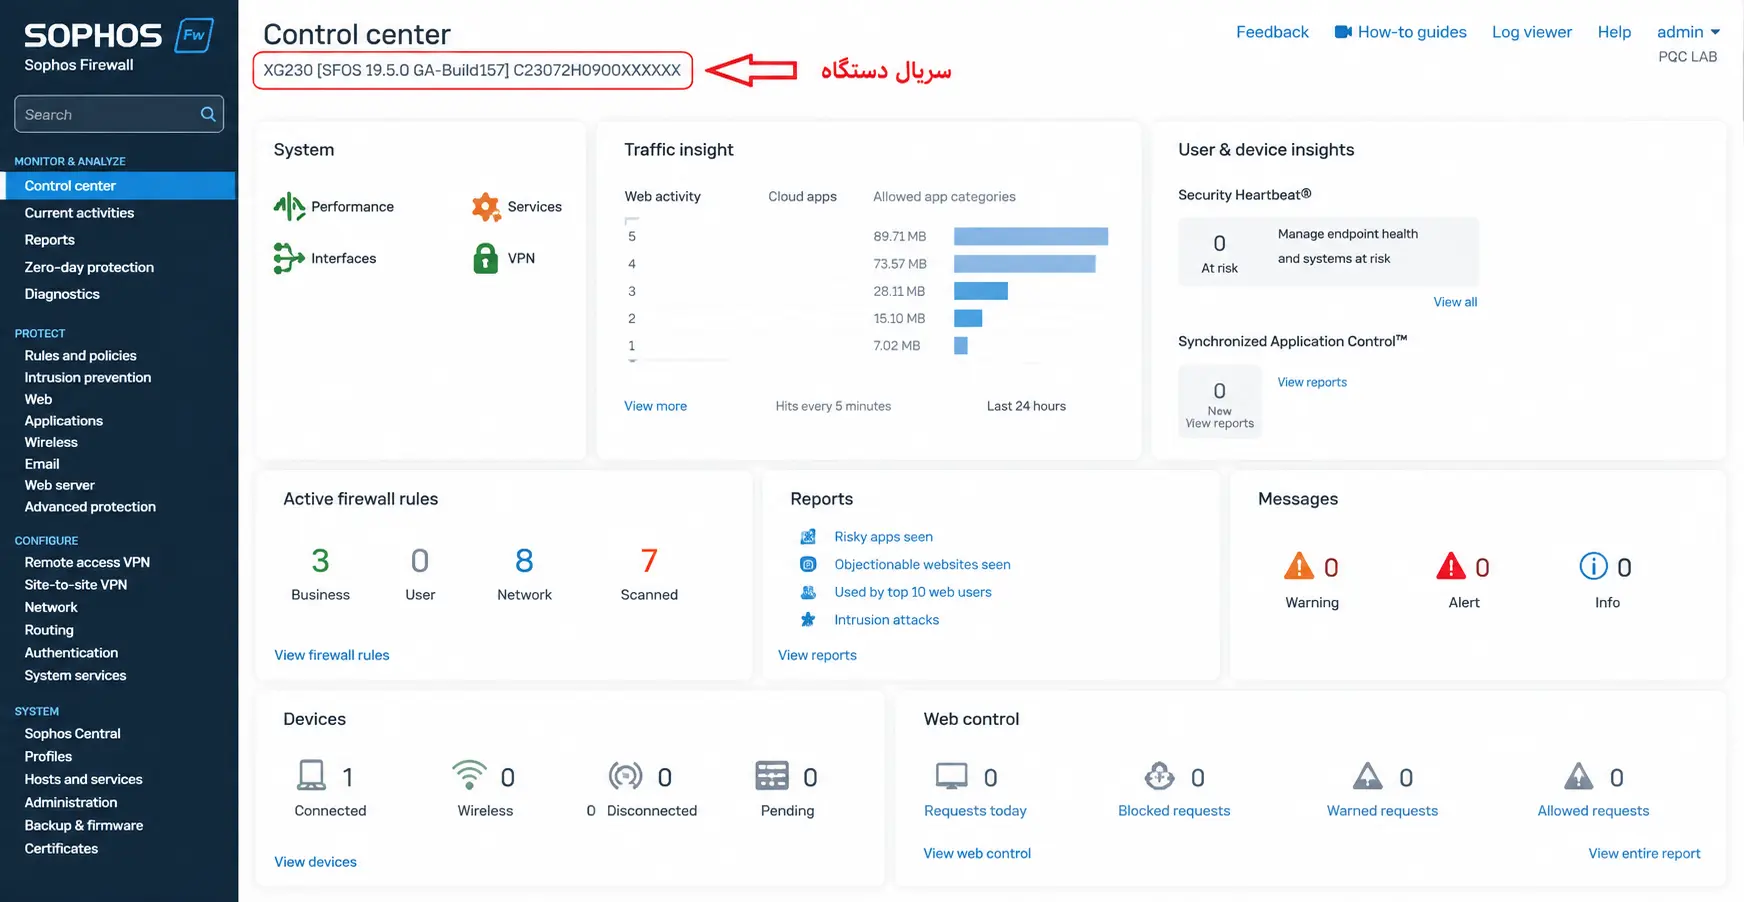Open Intrusion prevention section

click(x=88, y=378)
